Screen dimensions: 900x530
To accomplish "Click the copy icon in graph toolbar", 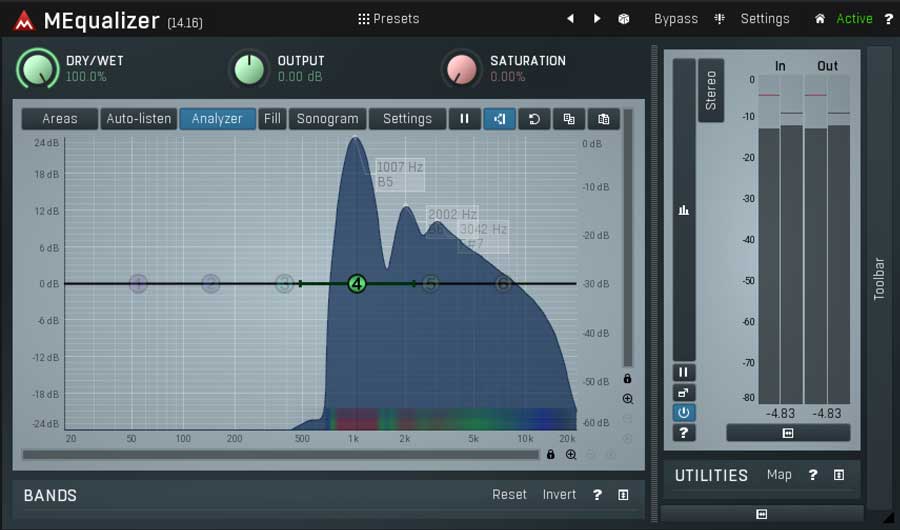I will click(x=569, y=119).
